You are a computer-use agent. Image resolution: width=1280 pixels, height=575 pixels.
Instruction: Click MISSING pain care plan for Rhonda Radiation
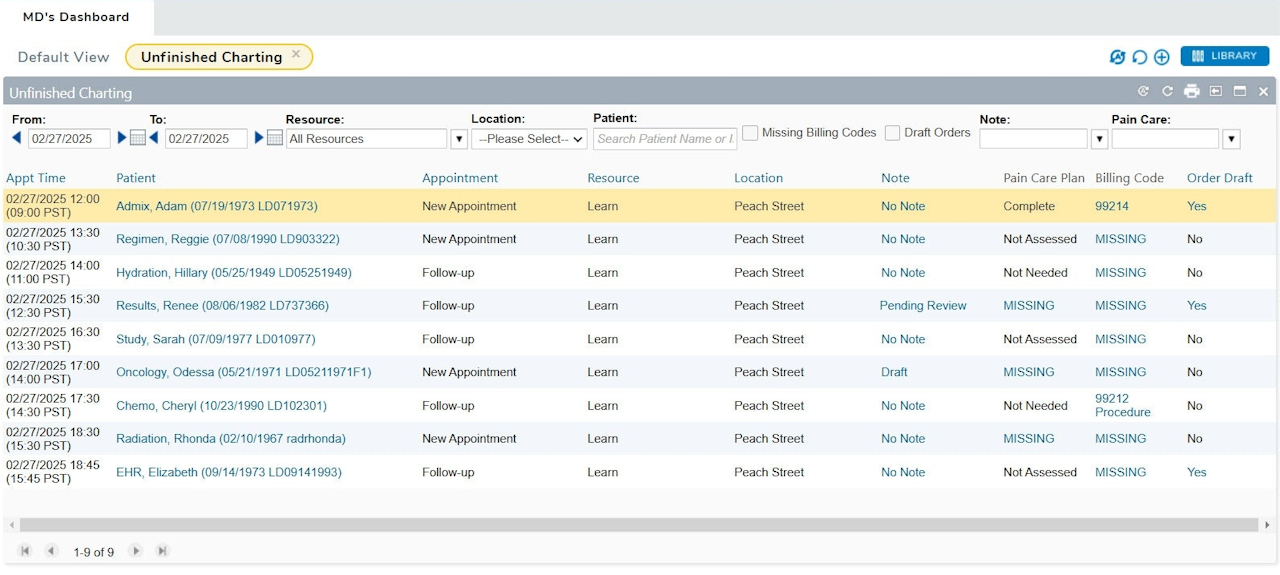point(1029,439)
